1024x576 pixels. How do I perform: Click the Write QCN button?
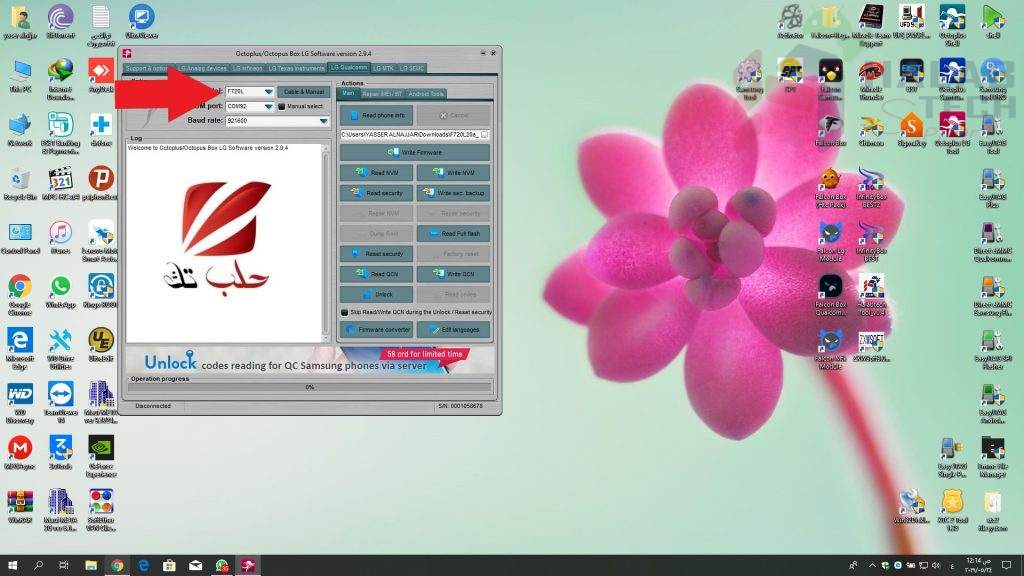pos(453,274)
